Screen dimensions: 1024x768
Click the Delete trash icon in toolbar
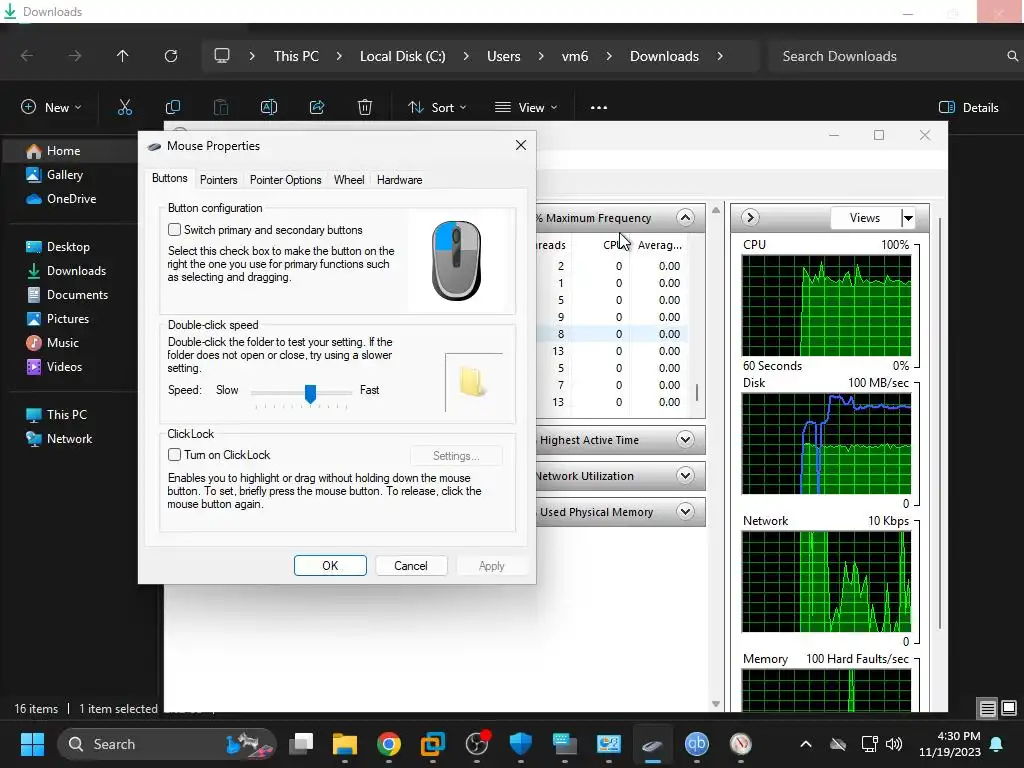click(x=365, y=107)
